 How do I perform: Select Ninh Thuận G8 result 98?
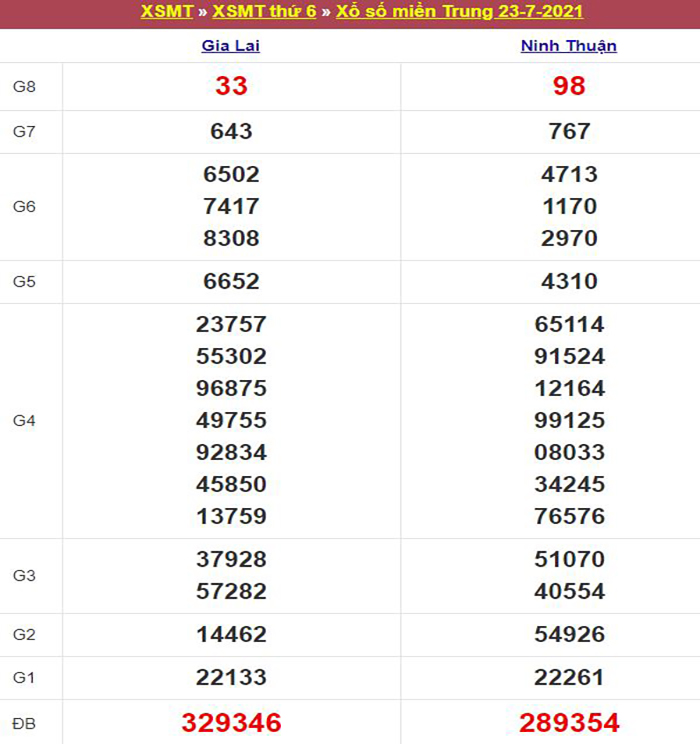point(569,86)
